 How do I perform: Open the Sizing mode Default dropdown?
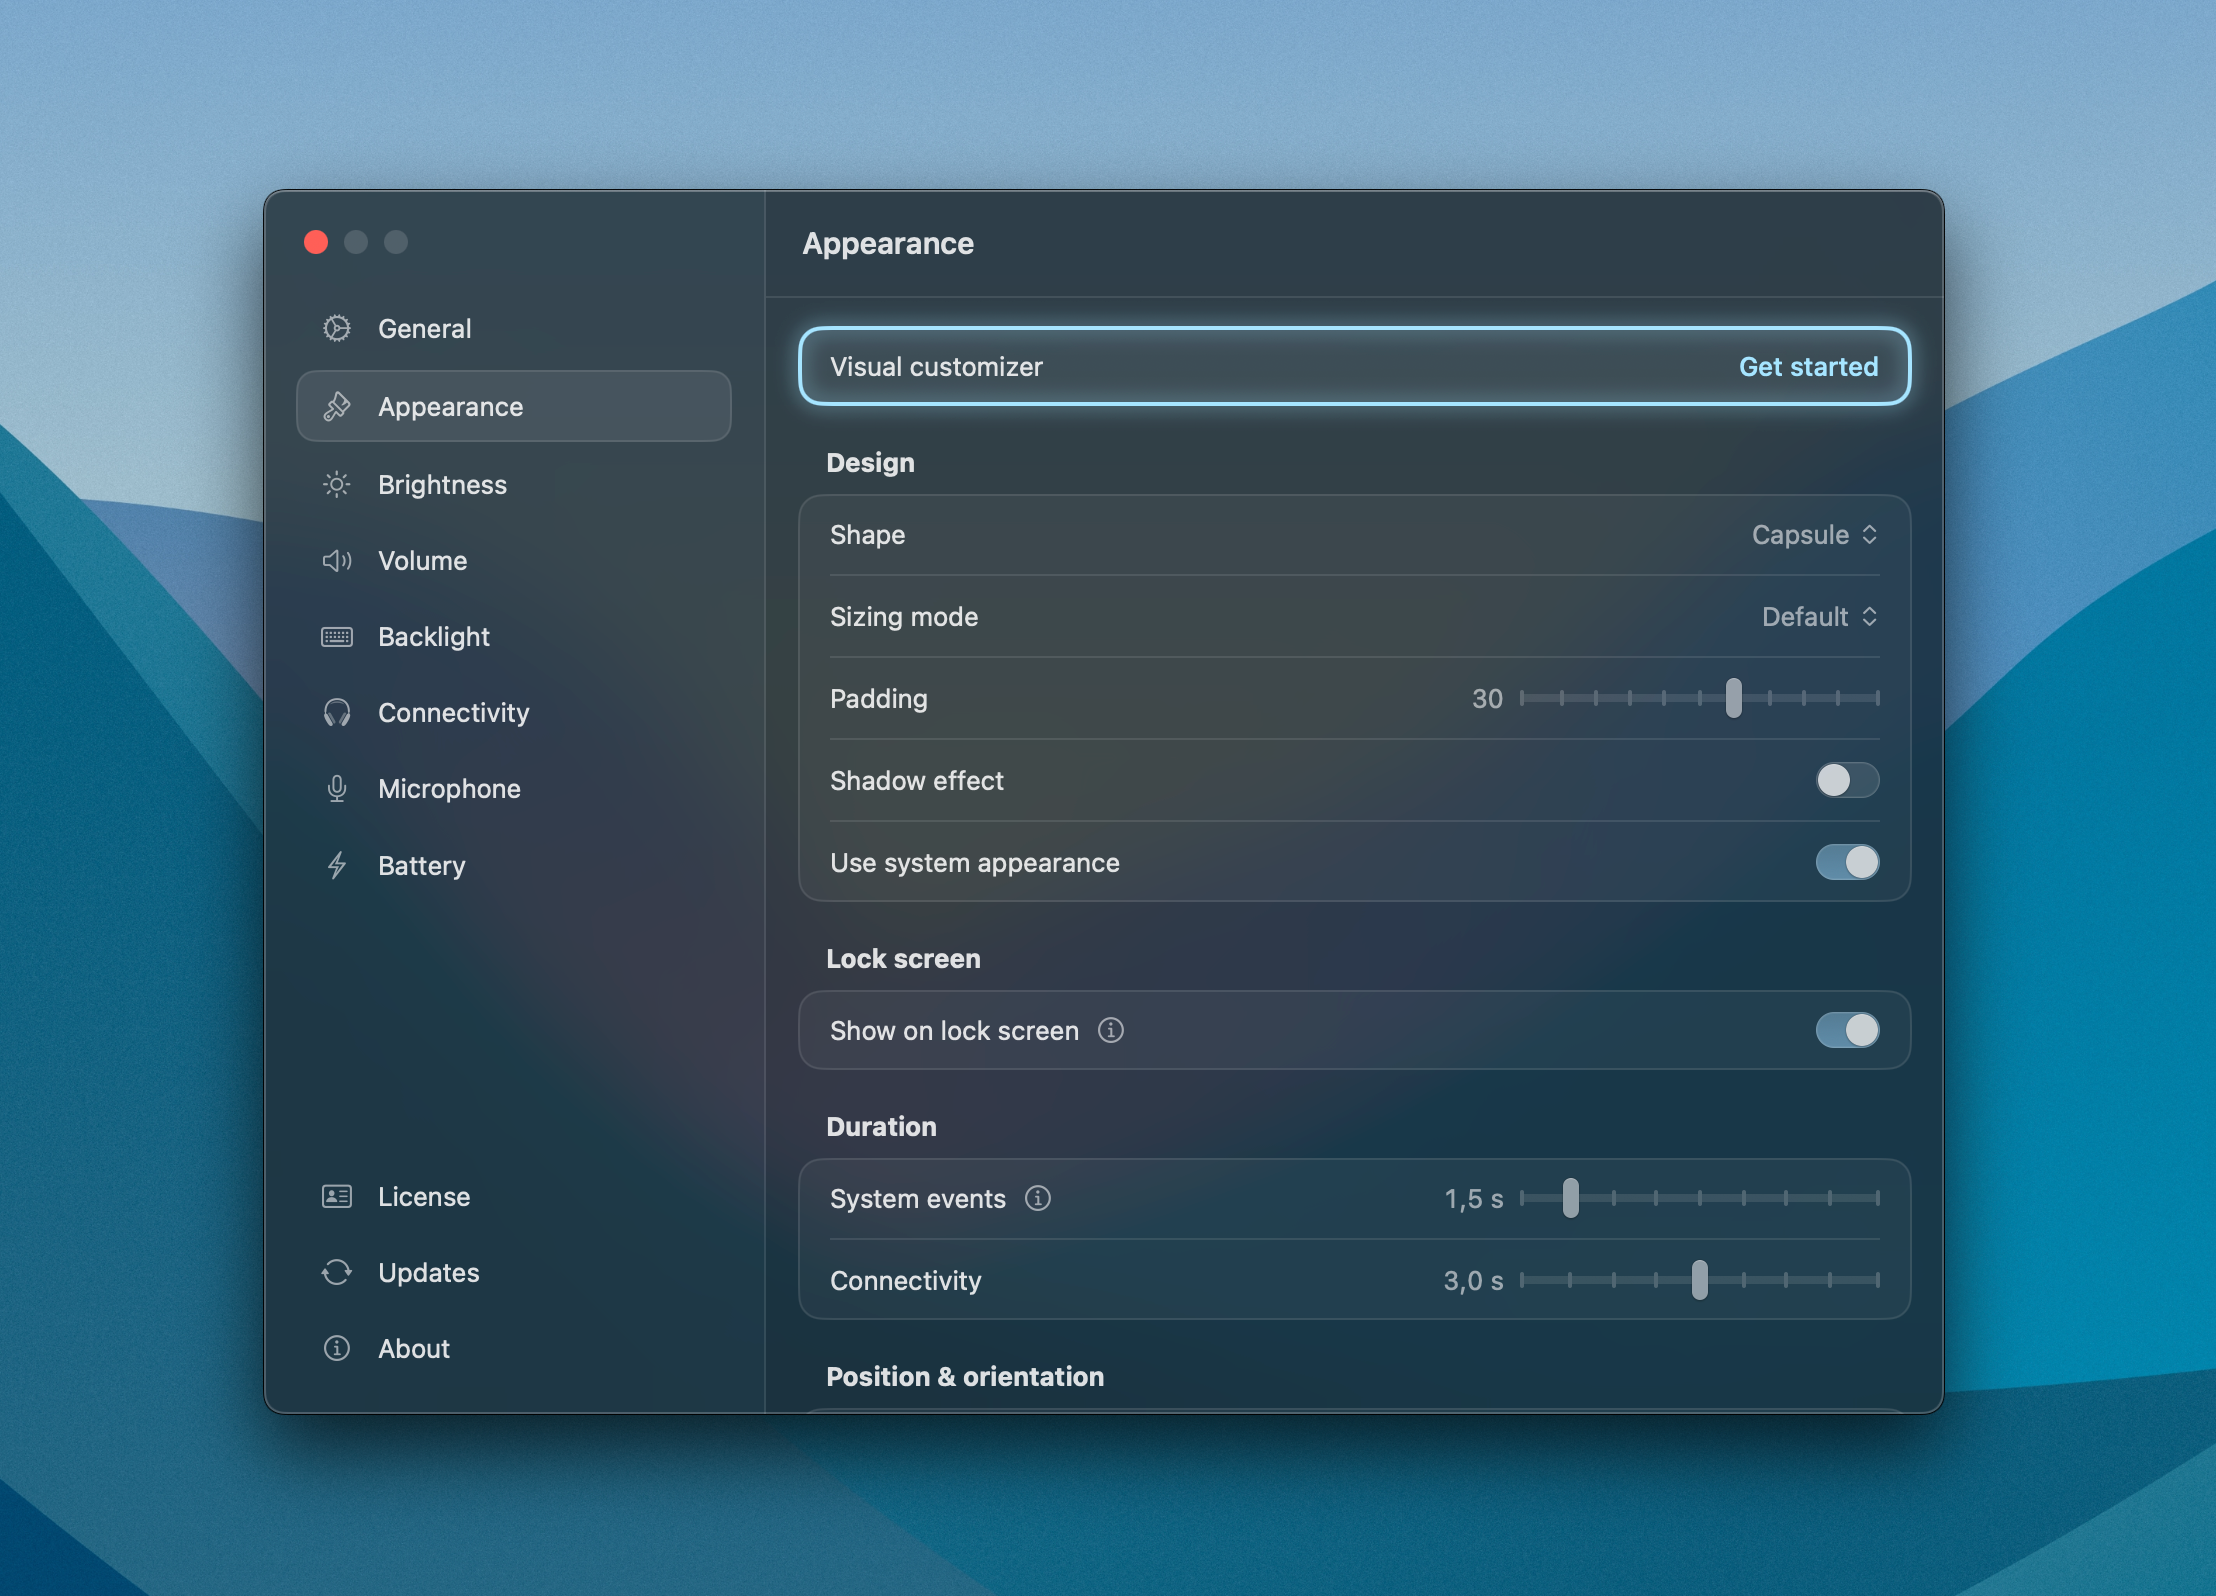[x=1819, y=617]
